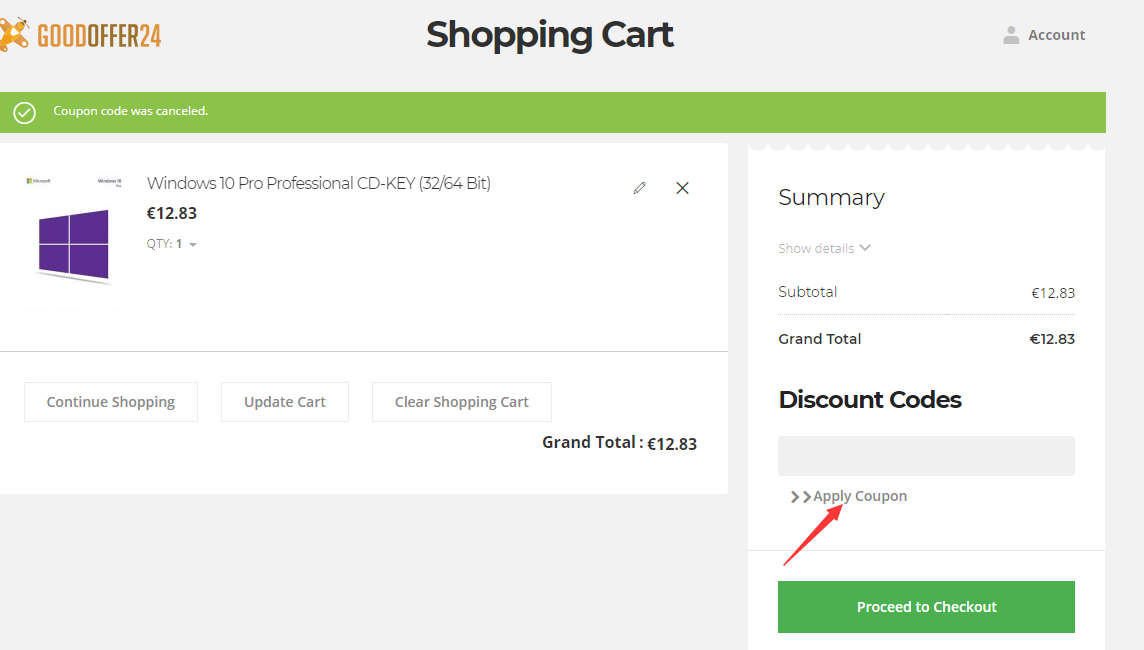
Task: Click the Continue Shopping button
Action: pyautogui.click(x=111, y=402)
